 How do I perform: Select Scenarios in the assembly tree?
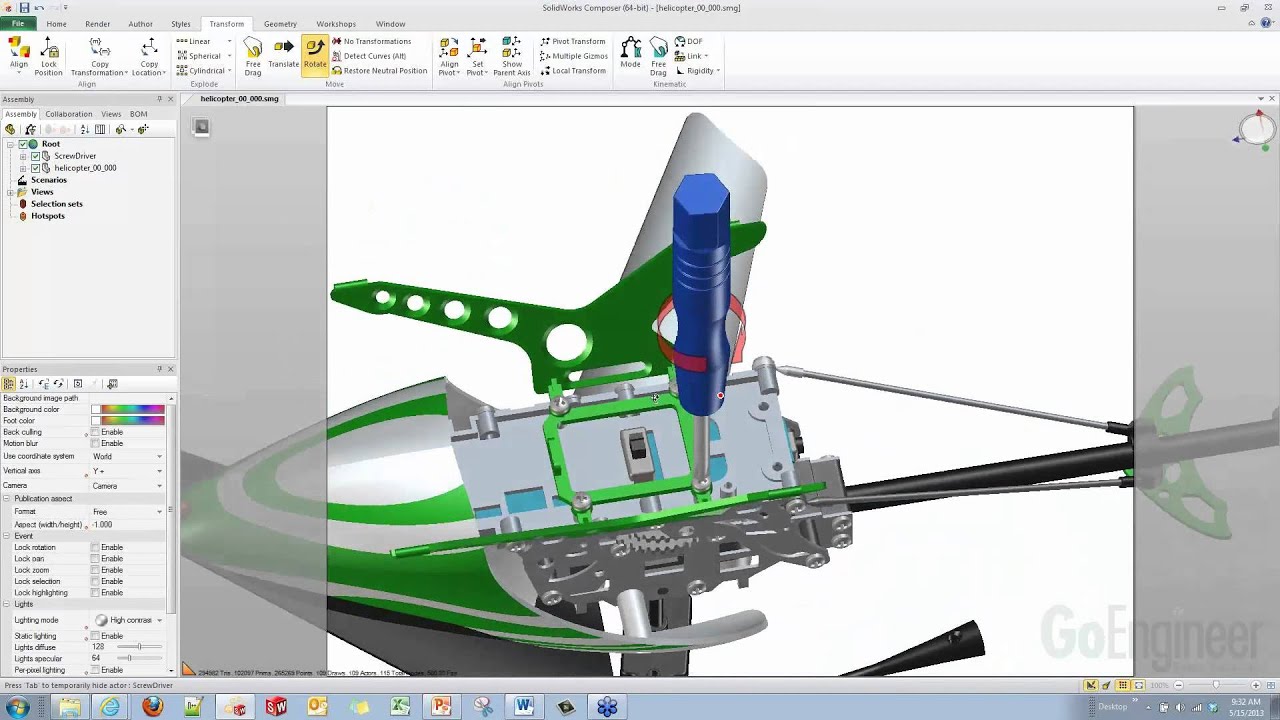point(48,180)
